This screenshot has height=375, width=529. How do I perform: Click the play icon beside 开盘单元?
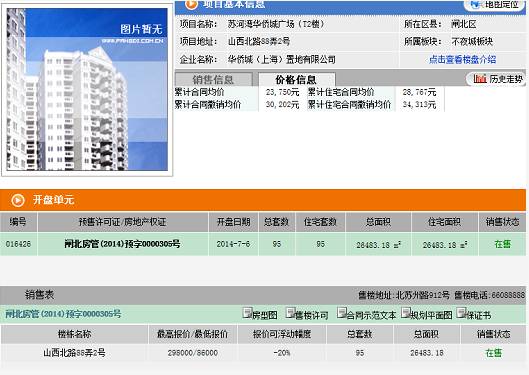(18, 200)
